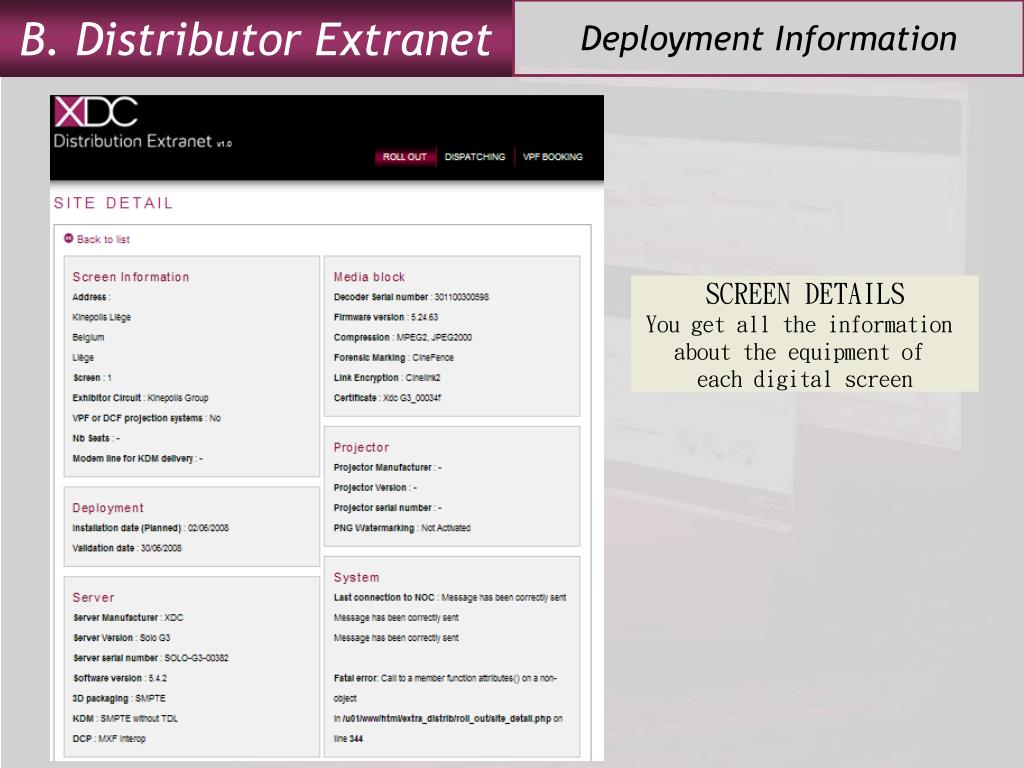1024x768 pixels.
Task: Open the VPF BOOKING tab
Action: pyautogui.click(x=552, y=157)
